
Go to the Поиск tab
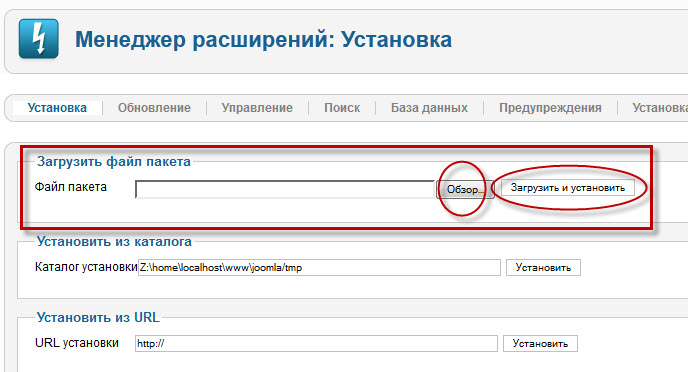(342, 108)
